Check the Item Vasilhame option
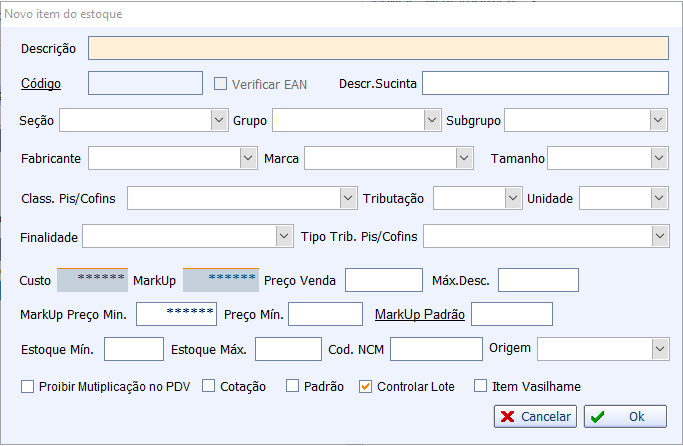The image size is (683, 446). click(480, 386)
